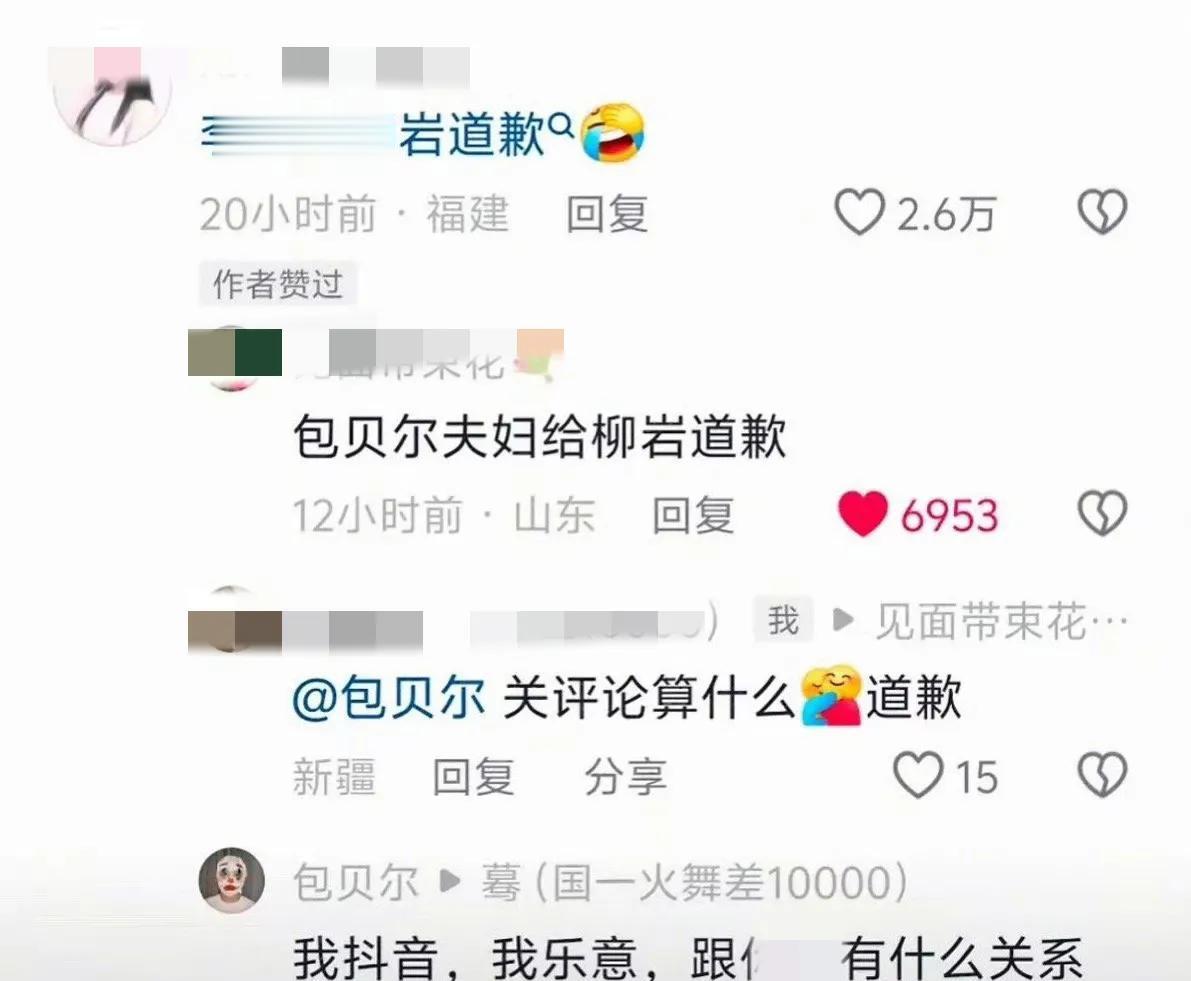This screenshot has height=981, width=1191.
Task: Dislike the 新疆 reply
Action: (1102, 775)
